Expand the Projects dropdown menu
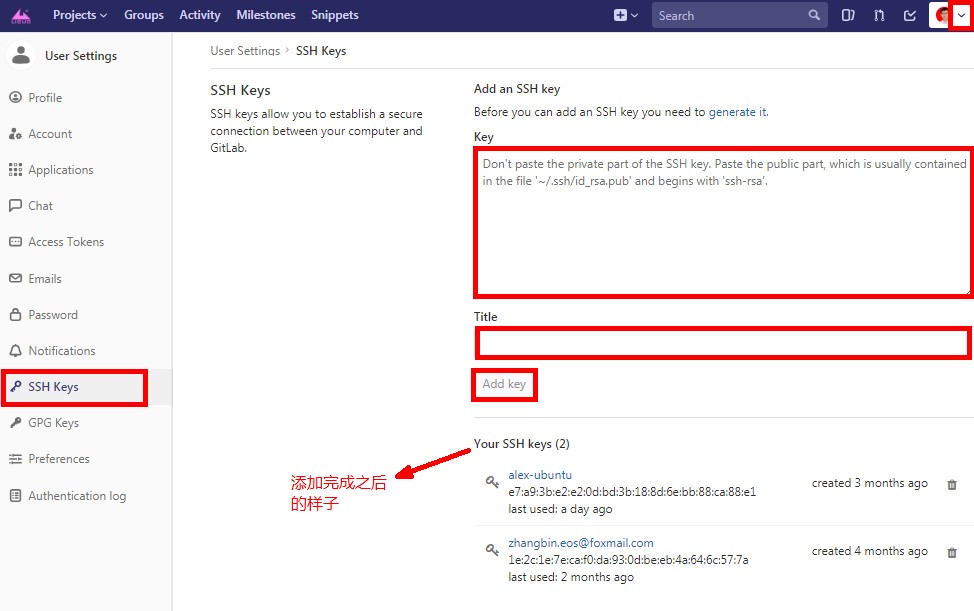This screenshot has width=974, height=611. 80,15
